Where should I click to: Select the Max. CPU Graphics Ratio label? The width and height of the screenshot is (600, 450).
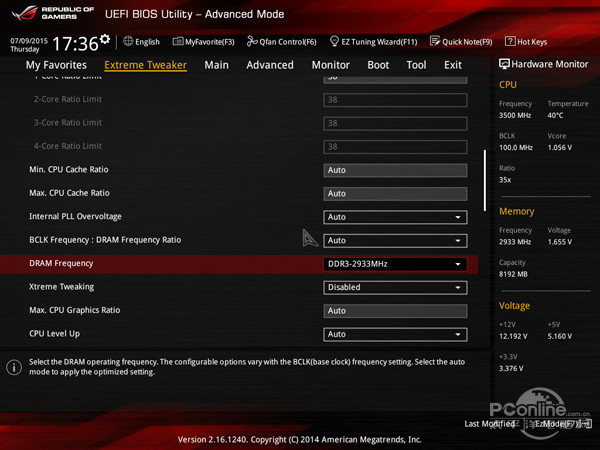pyautogui.click(x=75, y=310)
